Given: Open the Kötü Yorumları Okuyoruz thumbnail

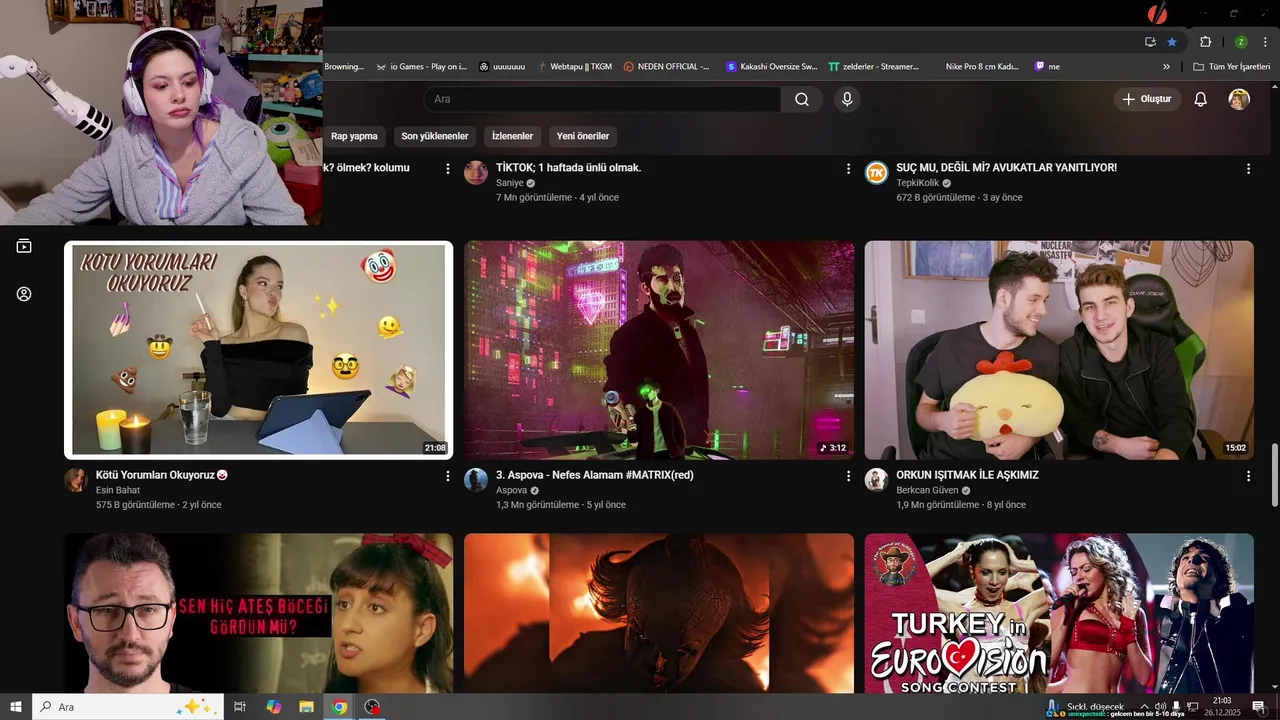Looking at the screenshot, I should pos(258,350).
